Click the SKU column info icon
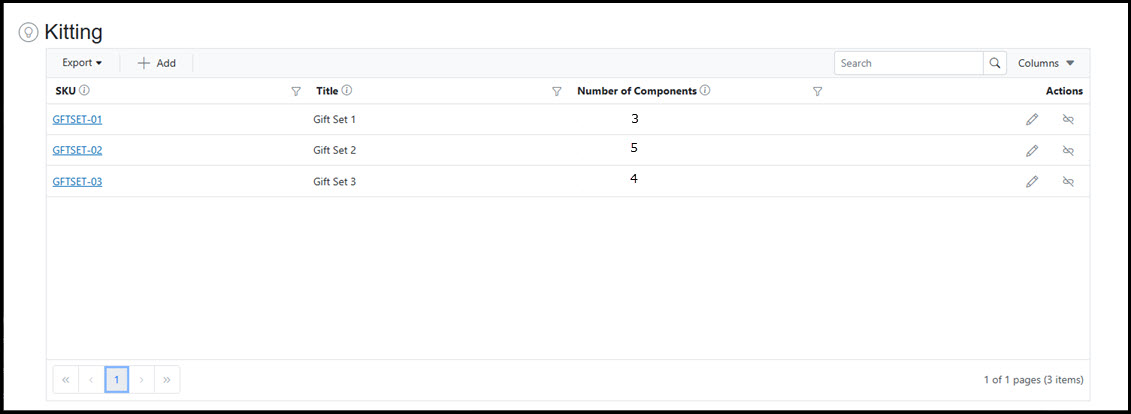 point(85,91)
